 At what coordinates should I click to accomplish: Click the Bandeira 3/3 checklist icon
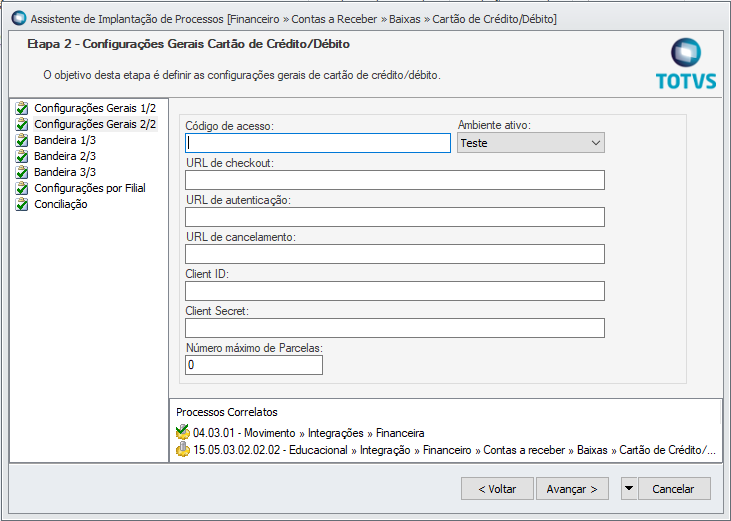click(22, 172)
